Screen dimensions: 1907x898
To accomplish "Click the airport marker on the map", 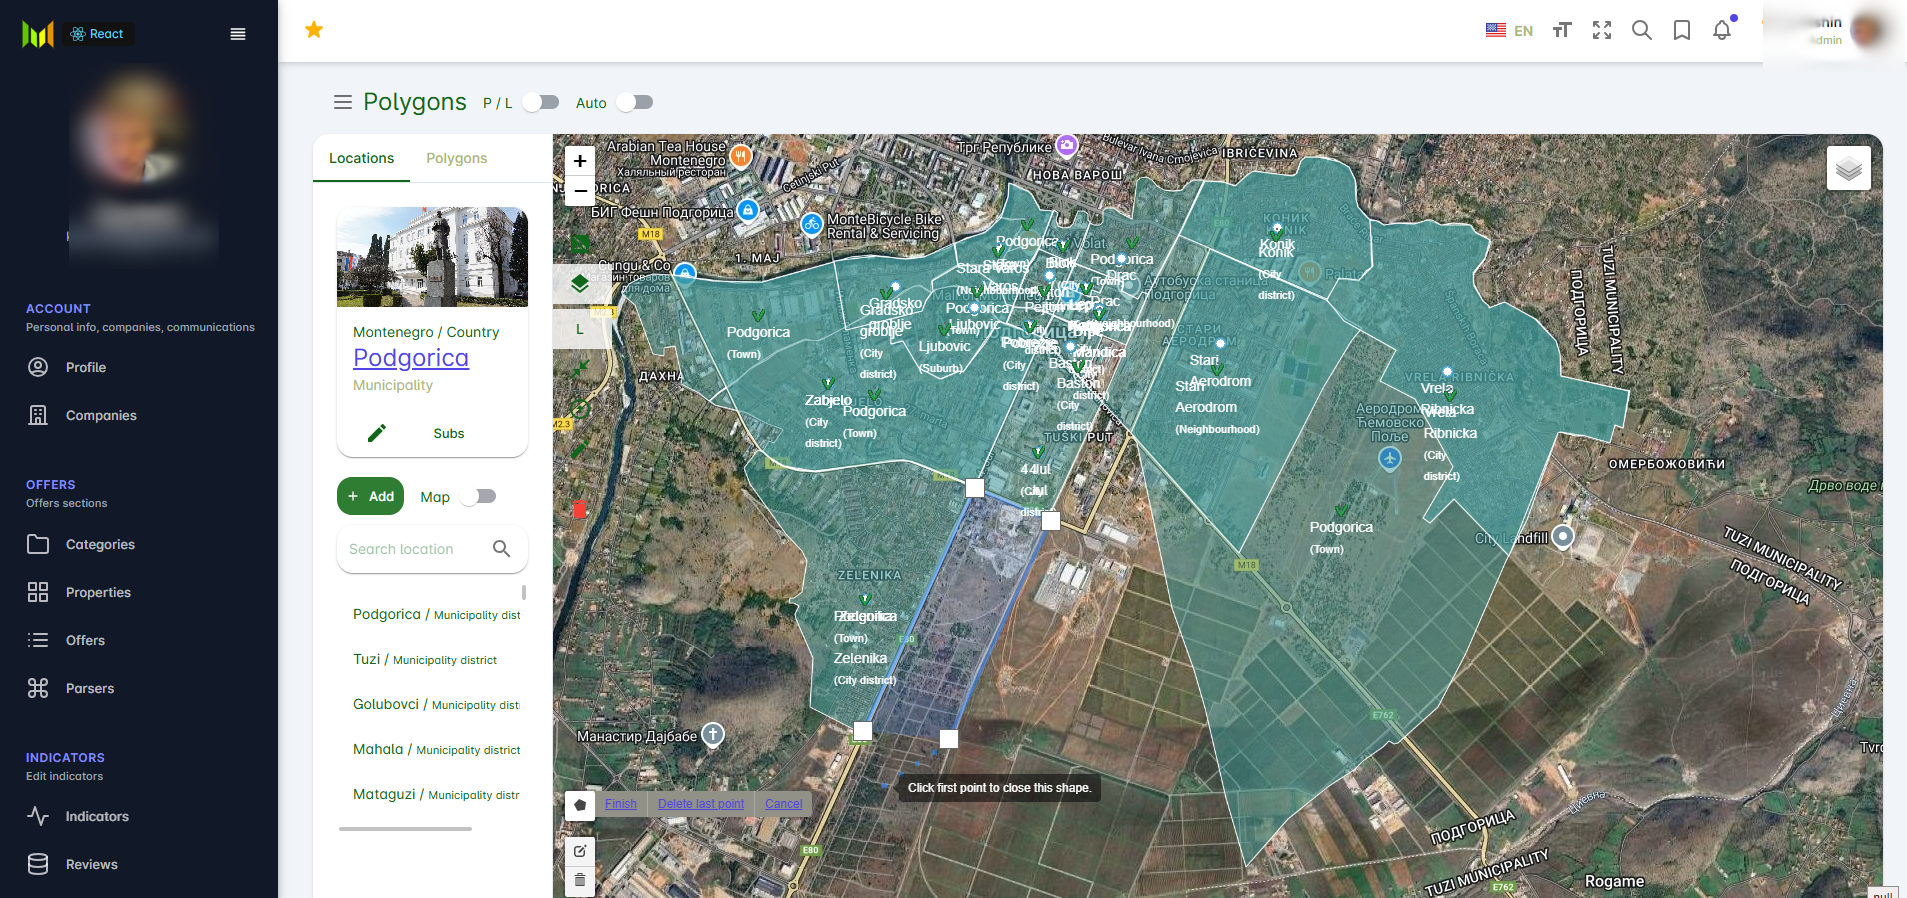I will [1390, 458].
